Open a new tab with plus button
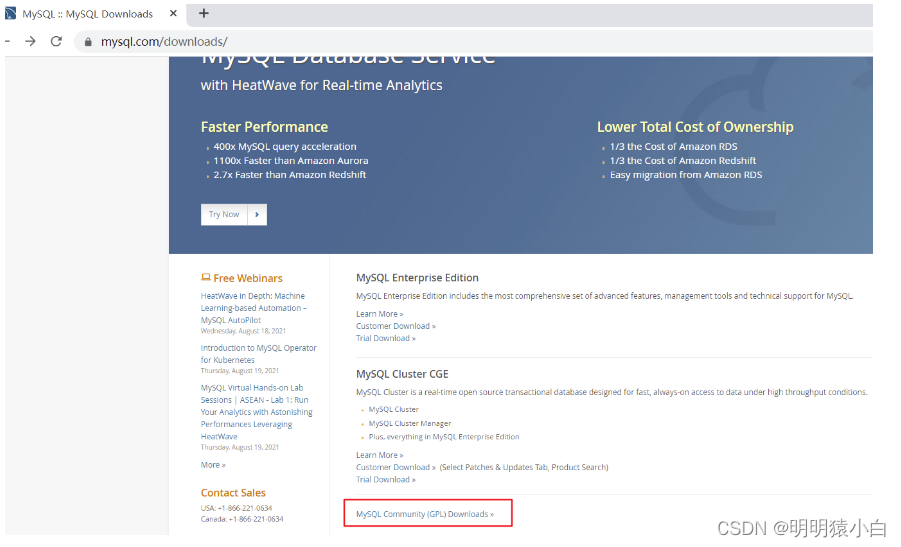901x547 pixels. (203, 13)
